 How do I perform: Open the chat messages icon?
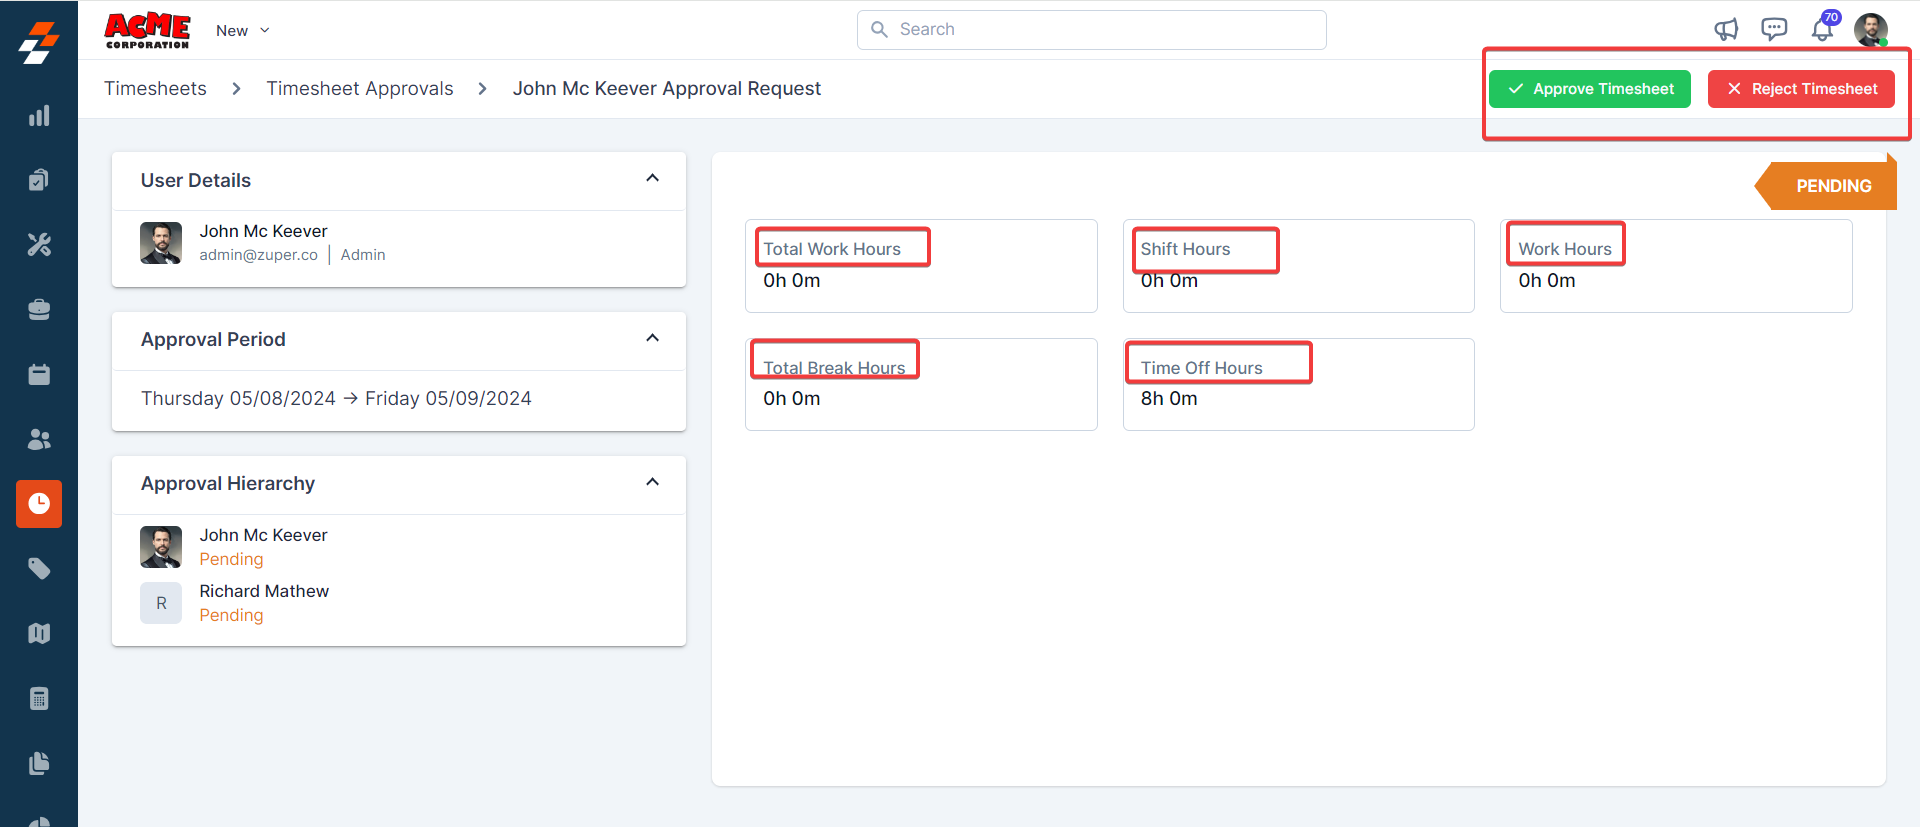point(1774,30)
